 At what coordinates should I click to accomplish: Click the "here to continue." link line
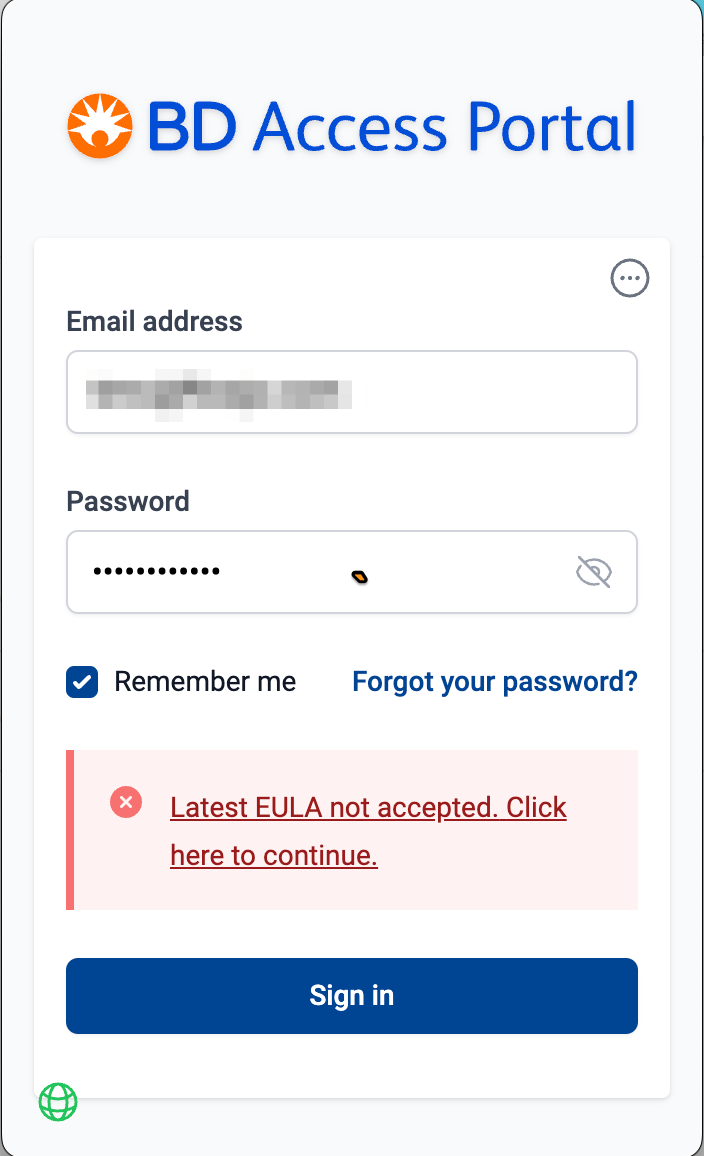click(x=274, y=856)
